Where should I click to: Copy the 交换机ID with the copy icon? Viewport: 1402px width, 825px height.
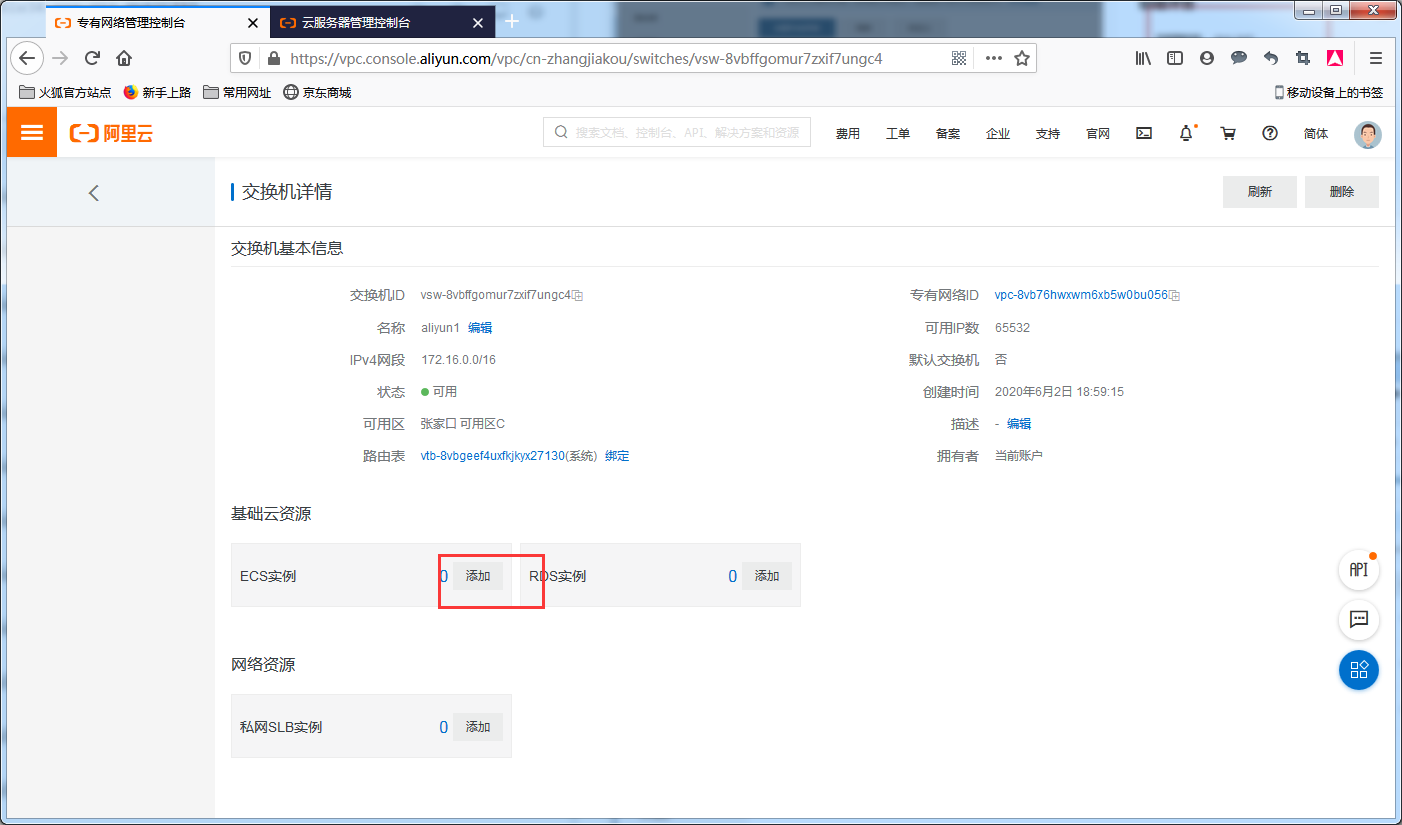click(578, 295)
